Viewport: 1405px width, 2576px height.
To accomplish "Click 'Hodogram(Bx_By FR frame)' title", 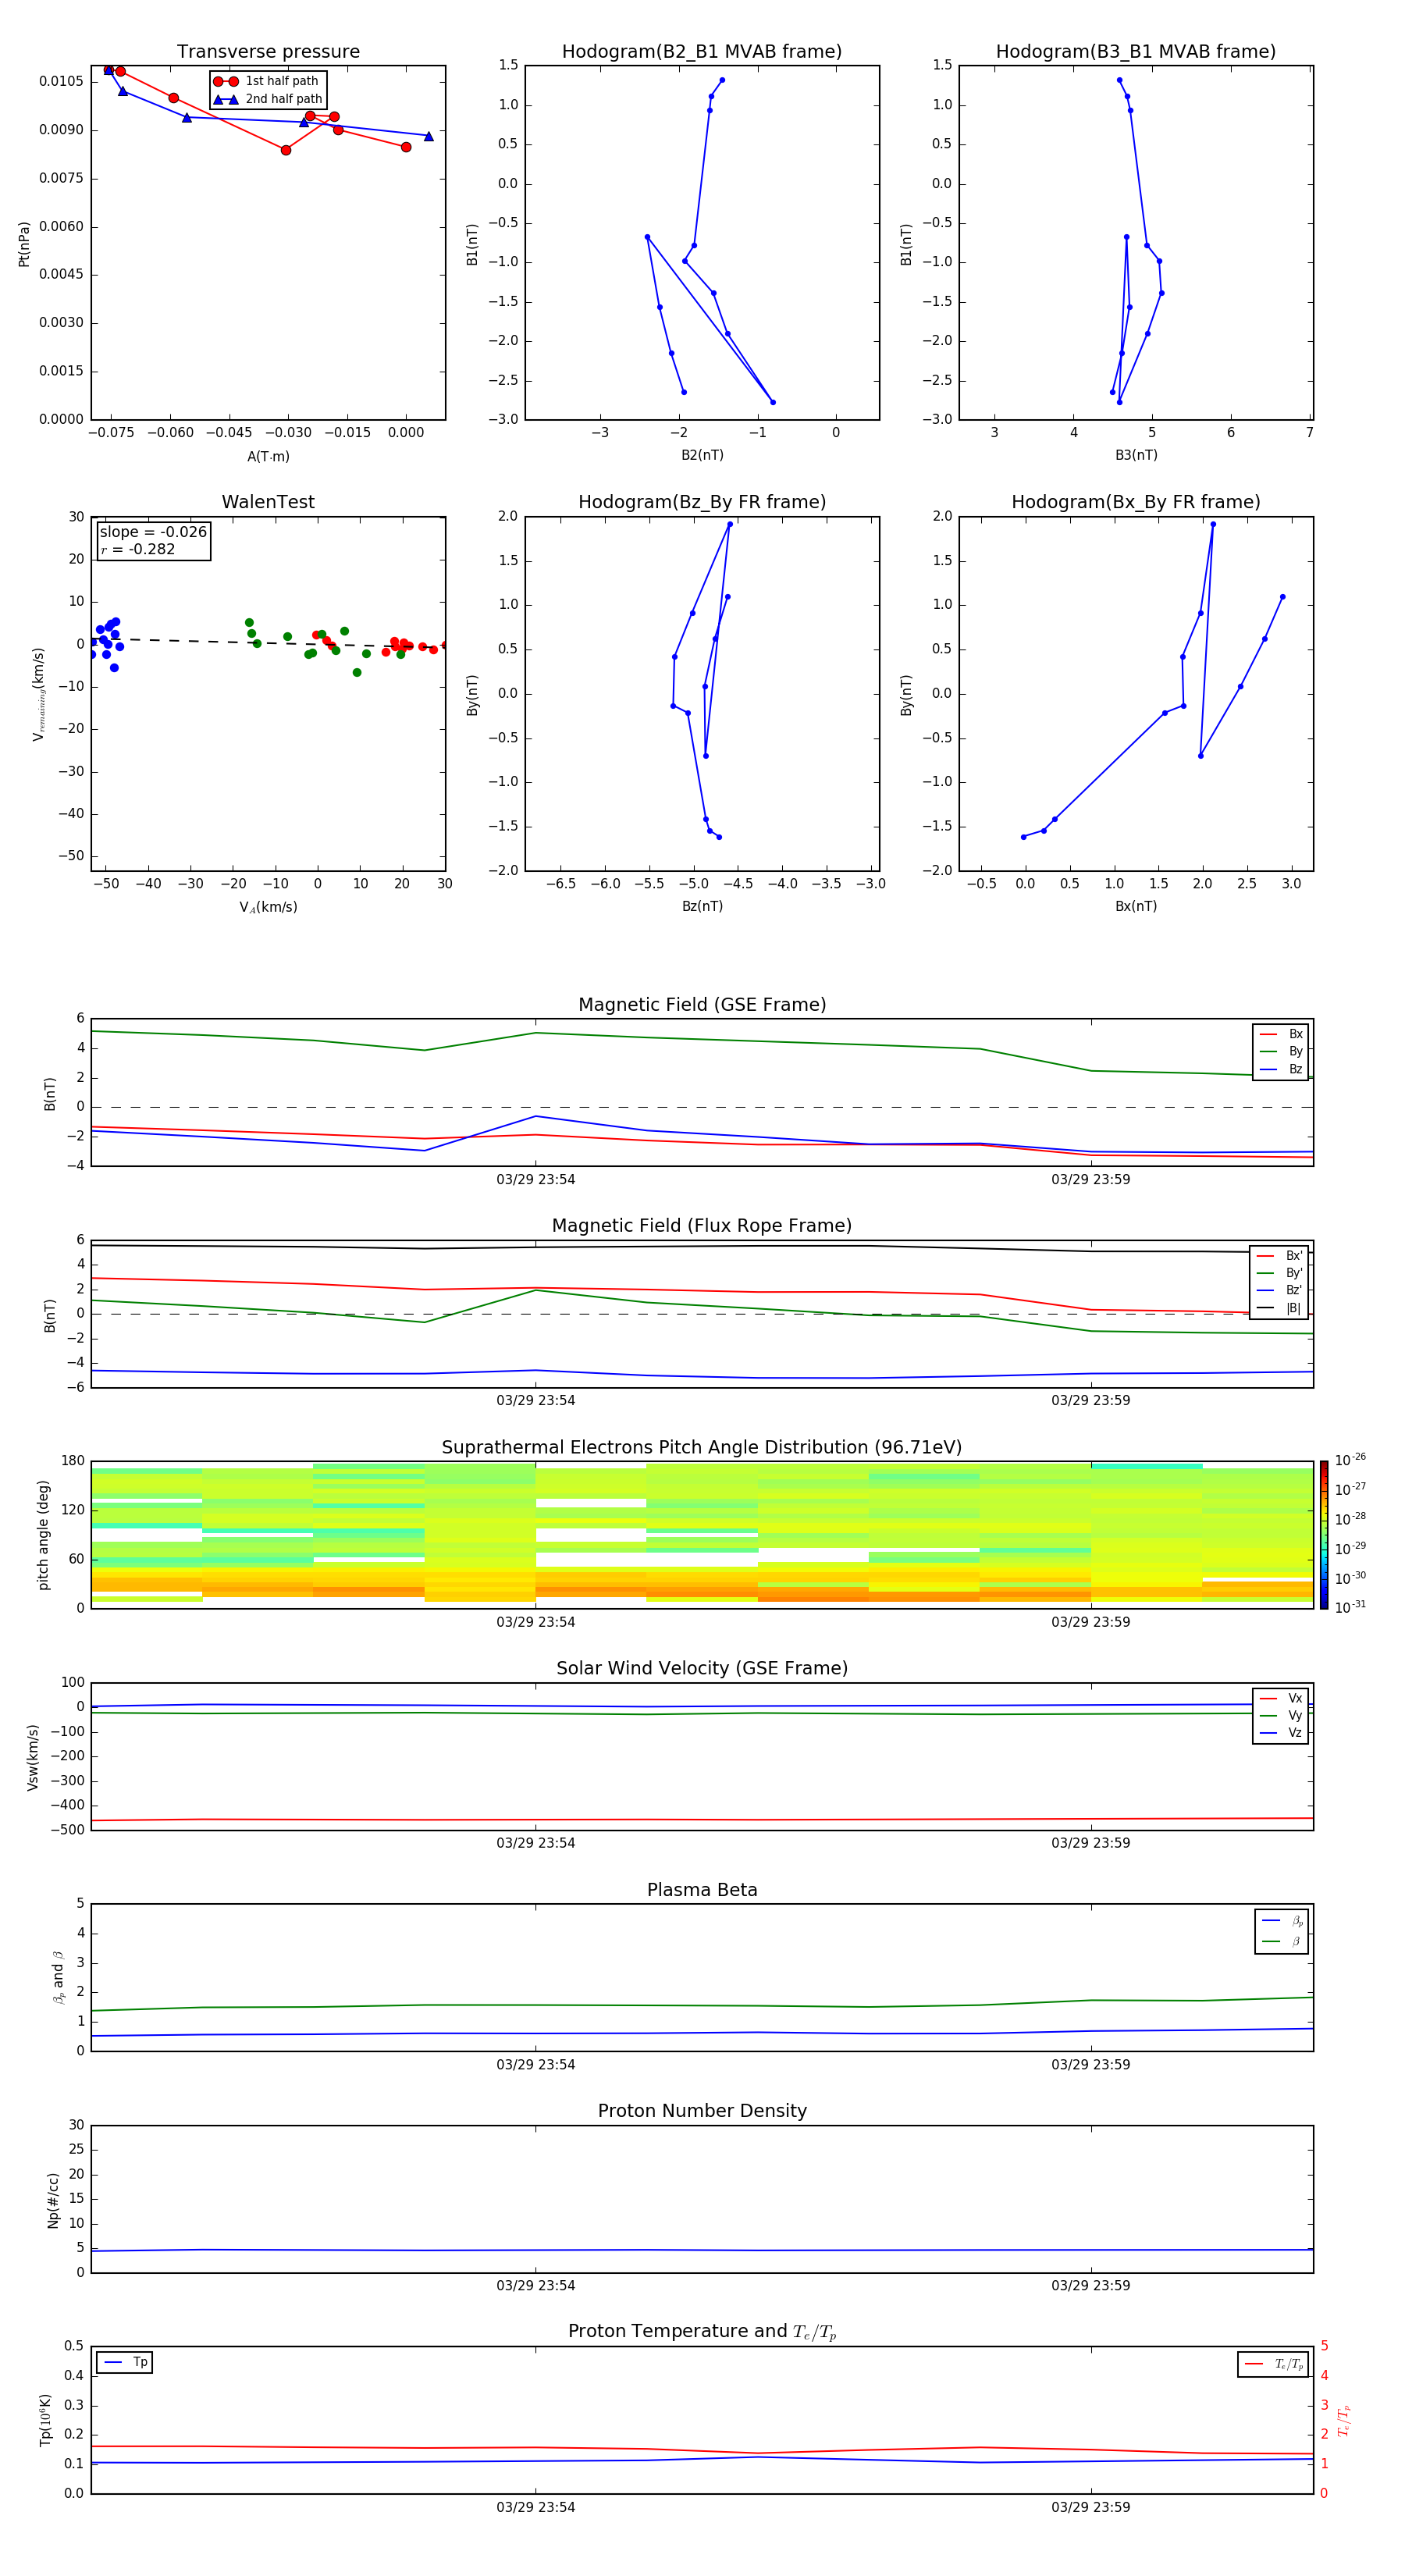I will coord(1136,502).
